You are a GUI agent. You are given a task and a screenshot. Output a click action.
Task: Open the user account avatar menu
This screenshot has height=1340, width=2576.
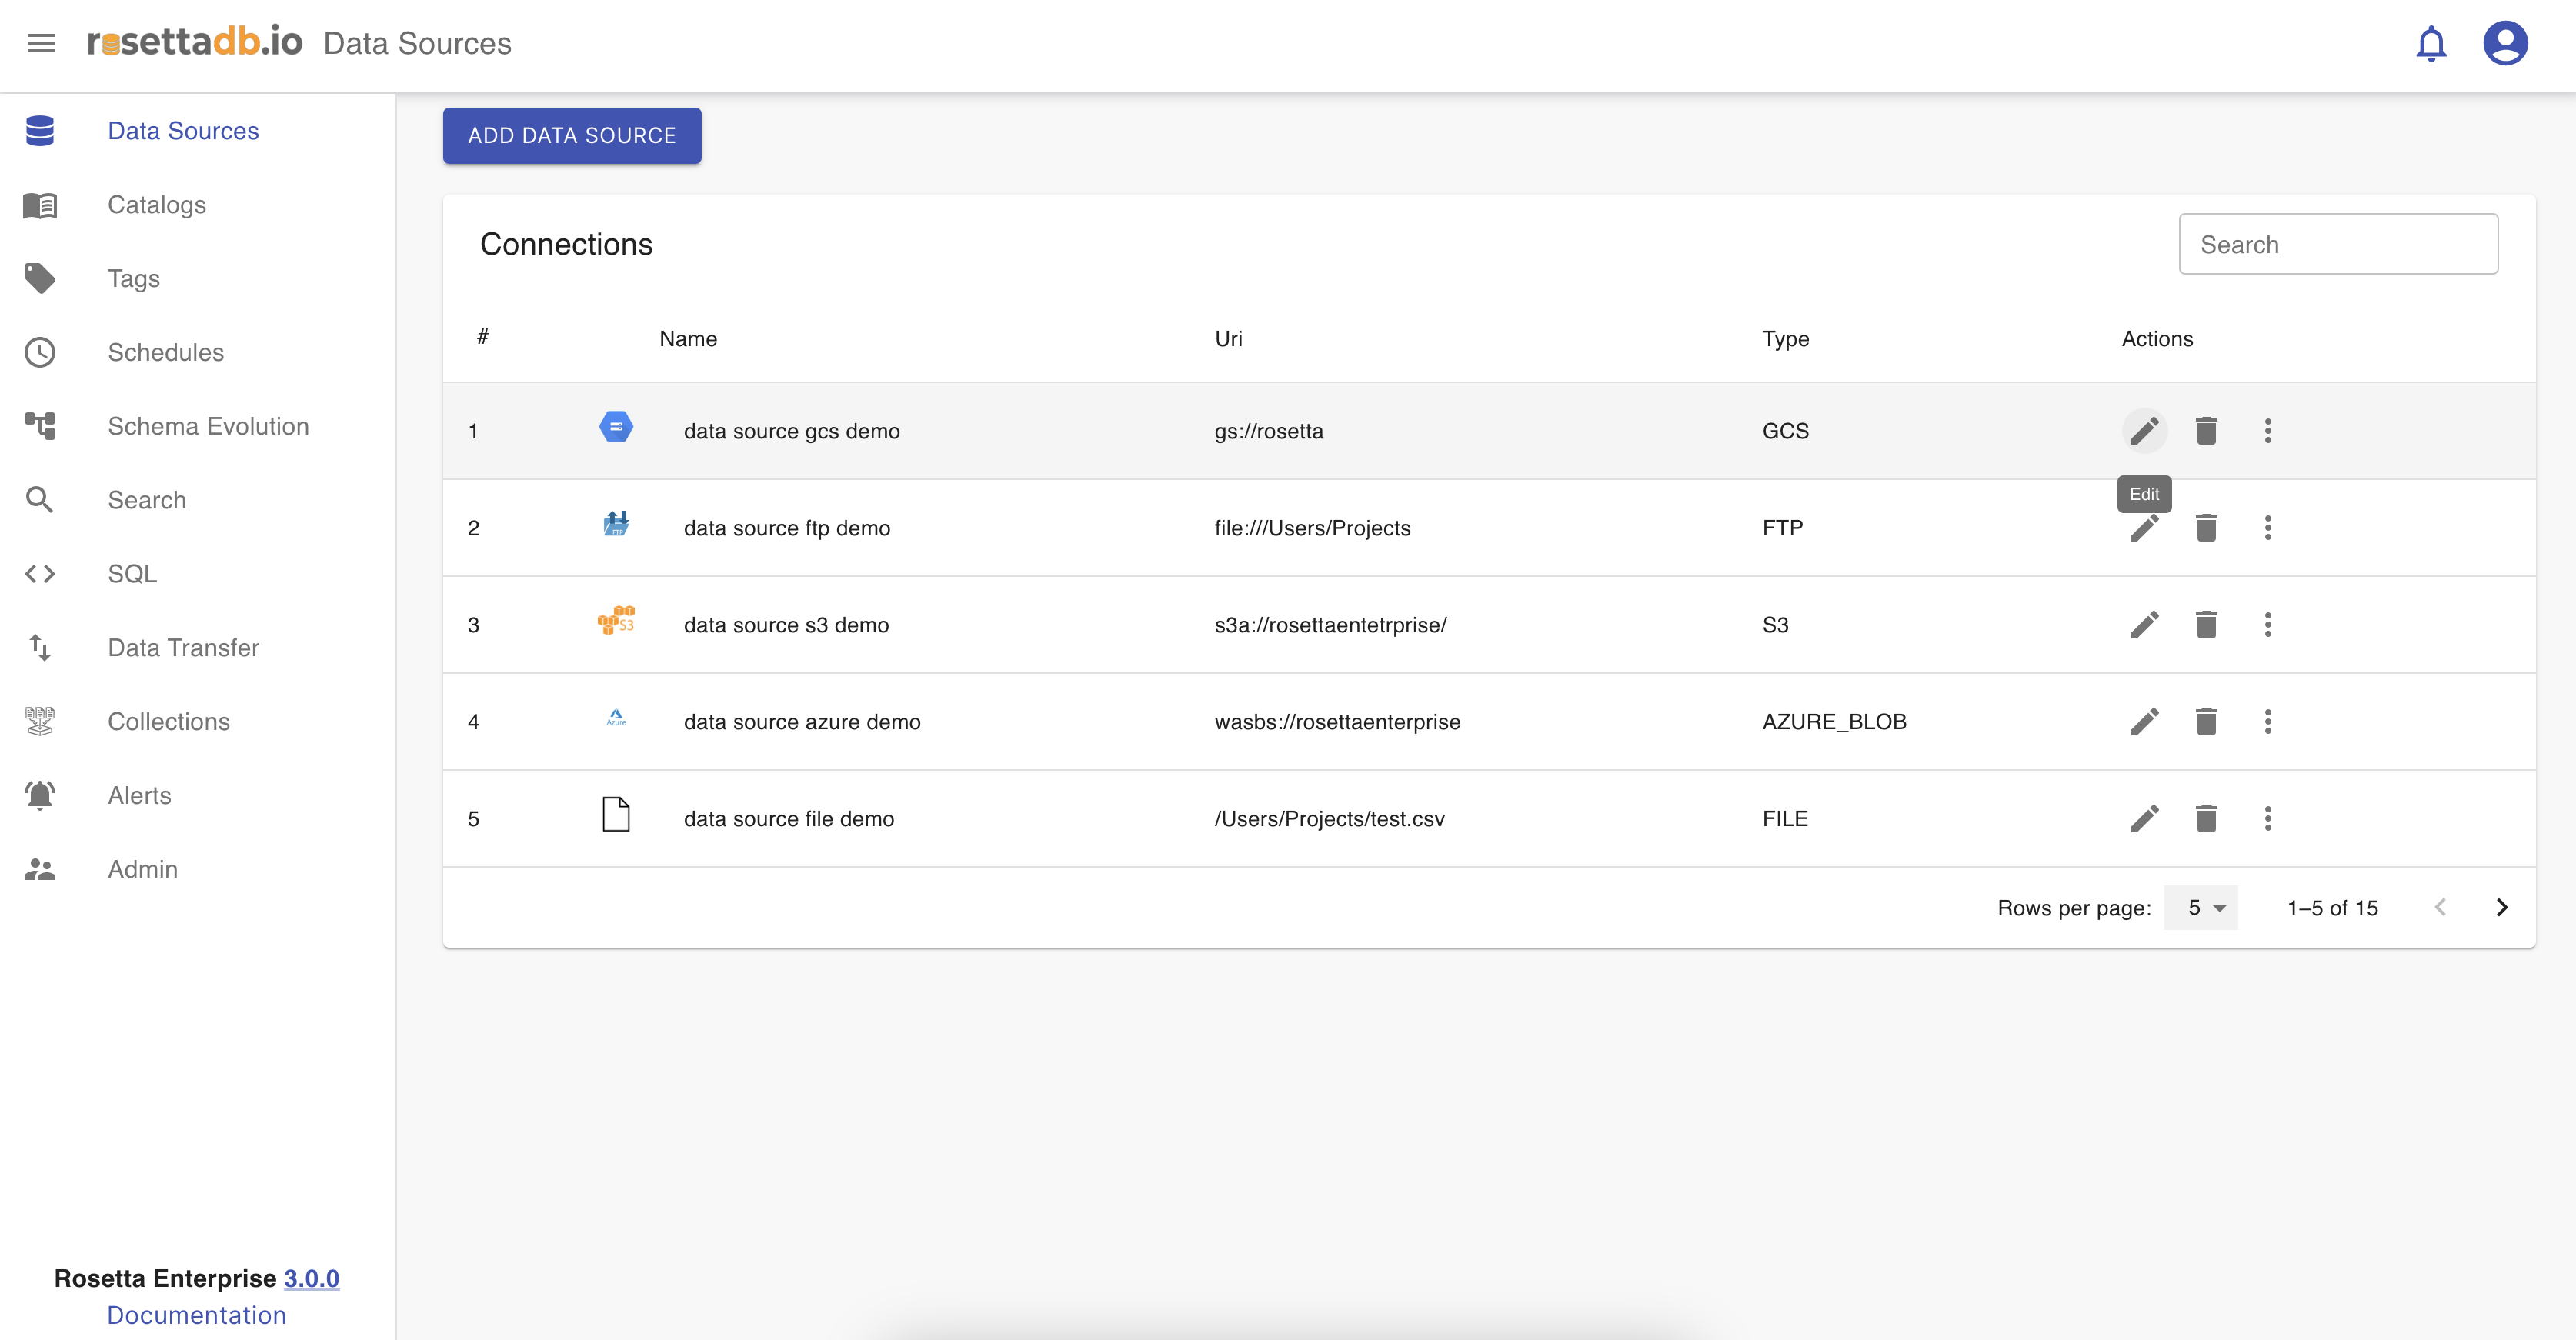click(x=2505, y=44)
